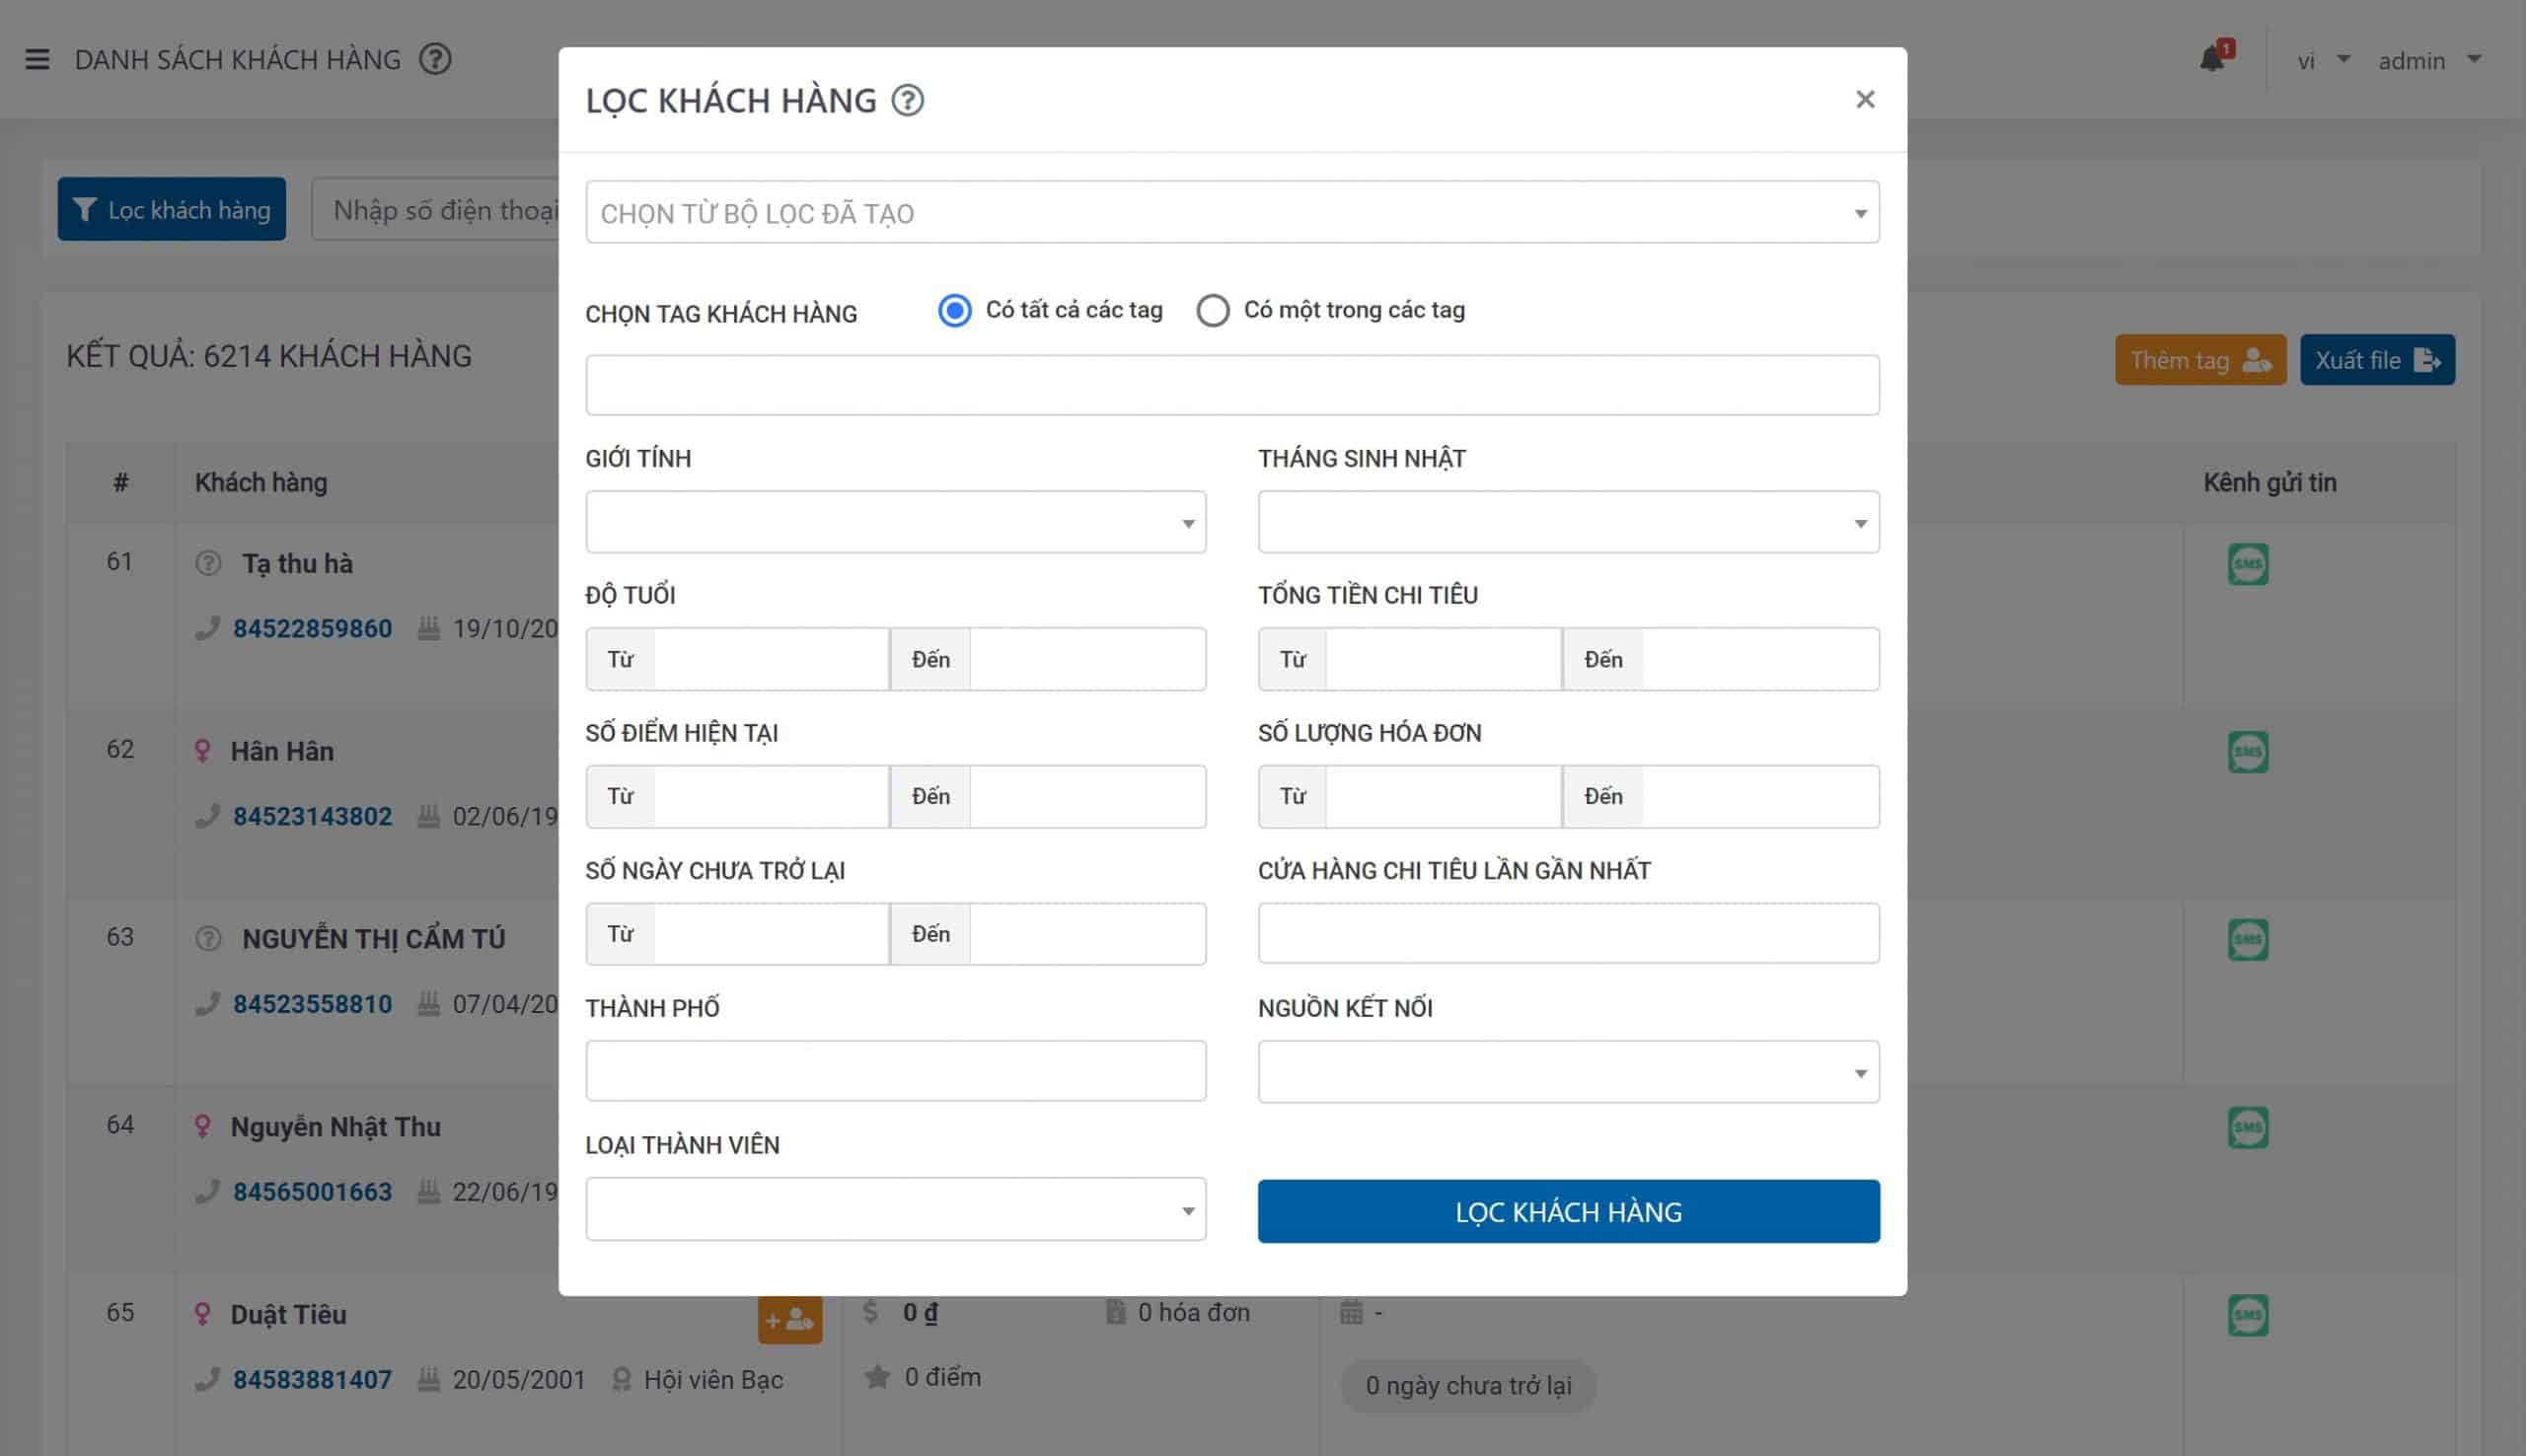Click help icon beside LỌC KHÁCH HÀNG title

point(908,101)
